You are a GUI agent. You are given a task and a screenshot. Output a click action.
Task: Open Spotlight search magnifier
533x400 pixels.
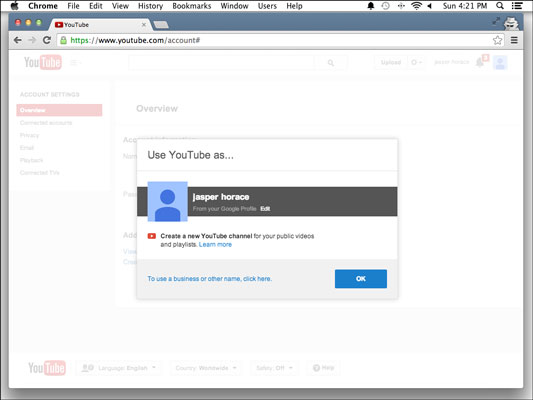click(x=500, y=6)
